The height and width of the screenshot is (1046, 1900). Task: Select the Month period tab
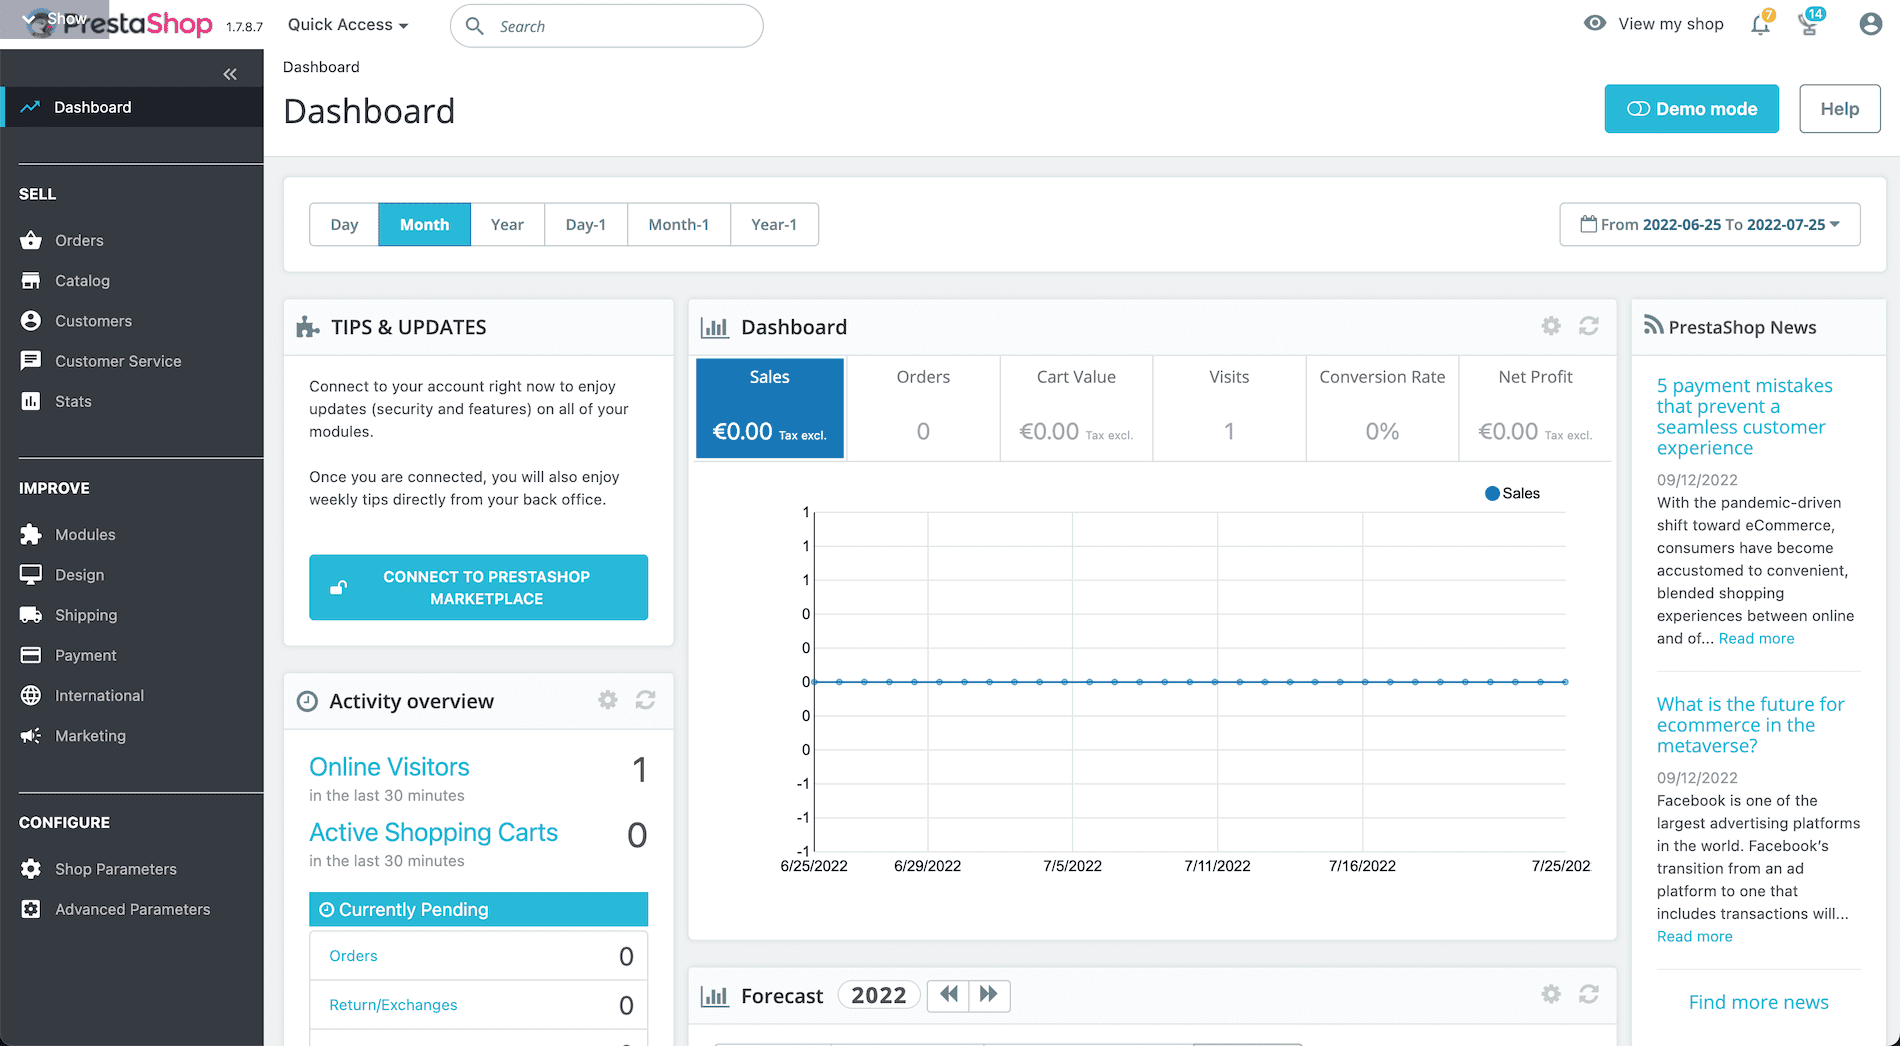pyautogui.click(x=424, y=224)
